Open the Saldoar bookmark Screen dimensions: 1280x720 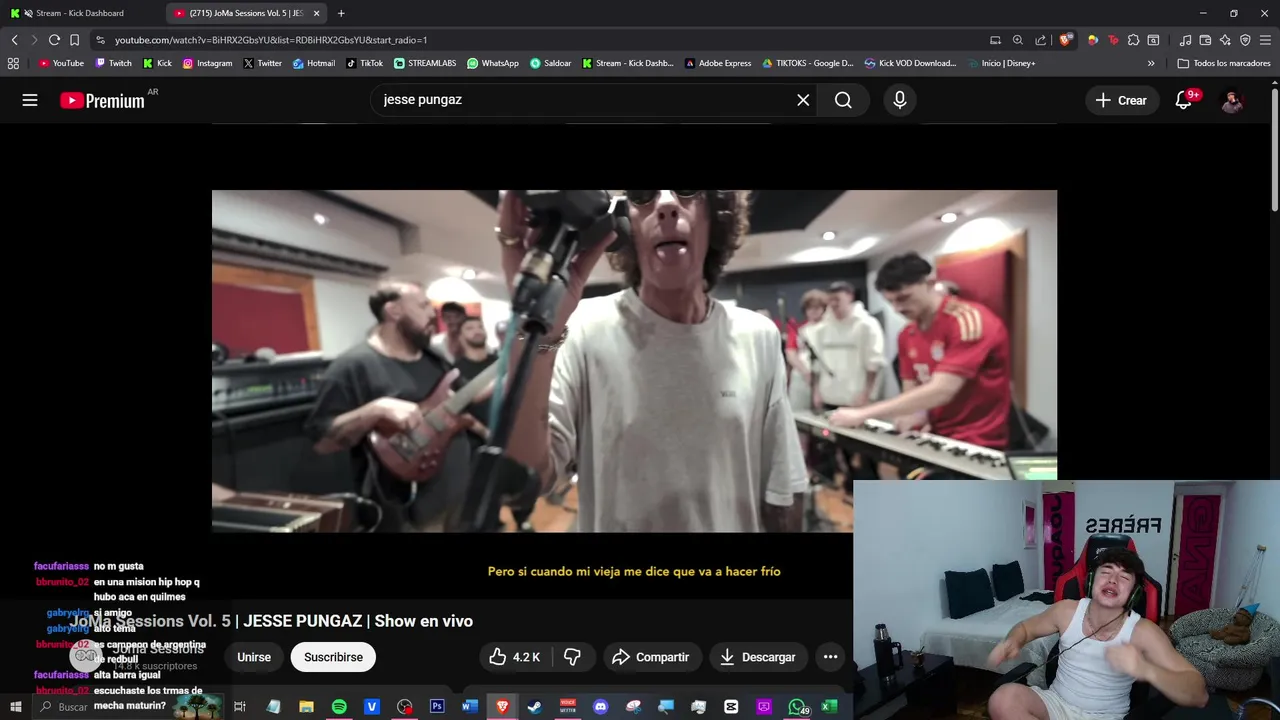coord(550,63)
